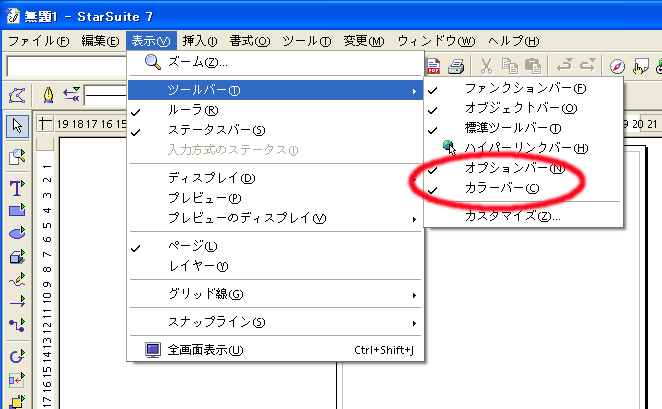Toggle ステータスバー(S) status bar
Image resolution: width=662 pixels, height=409 pixels.
point(275,130)
